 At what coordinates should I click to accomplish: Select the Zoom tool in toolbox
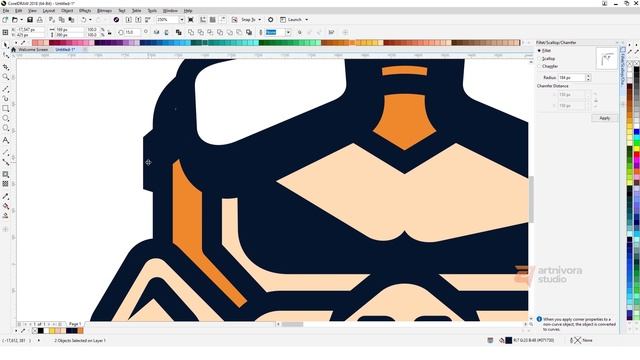pos(6,77)
